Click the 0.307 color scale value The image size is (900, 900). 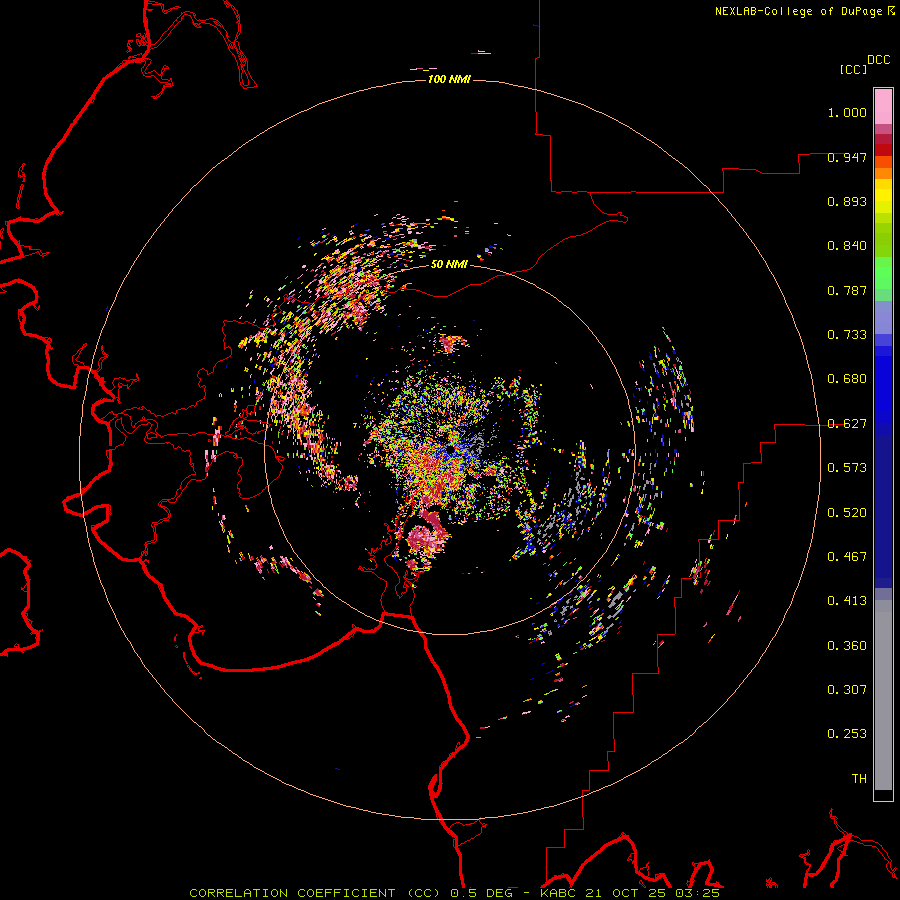[x=847, y=689]
